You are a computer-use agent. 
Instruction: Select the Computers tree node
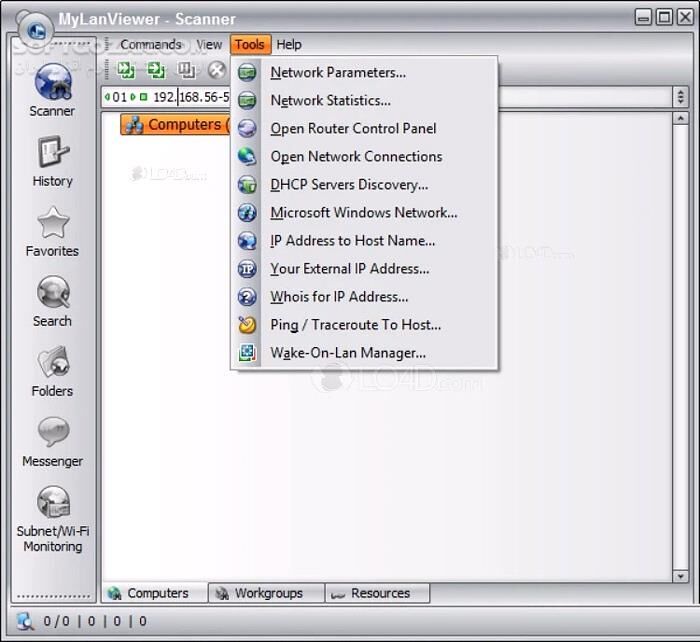(175, 125)
